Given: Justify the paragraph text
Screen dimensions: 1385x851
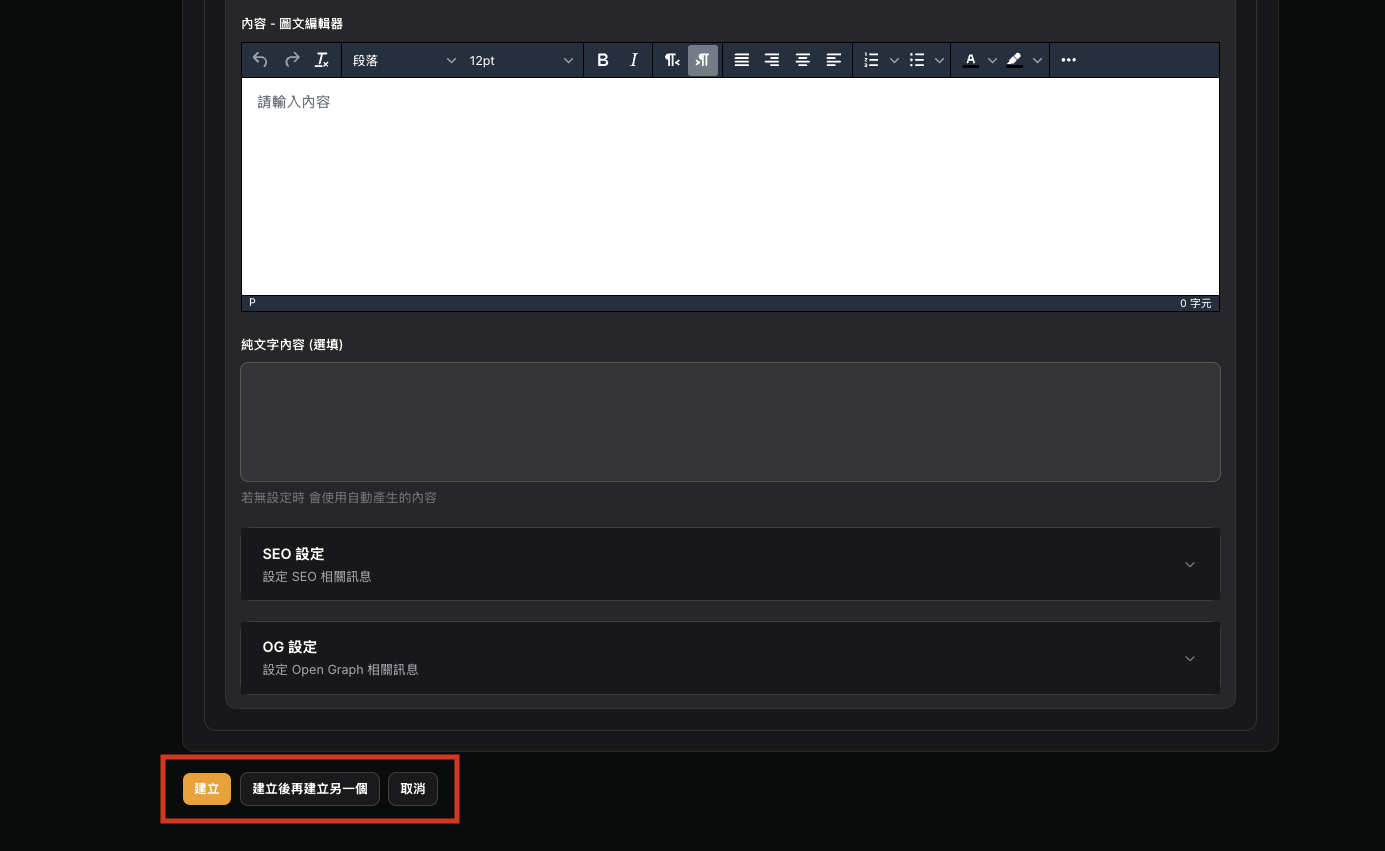Looking at the screenshot, I should 742,60.
